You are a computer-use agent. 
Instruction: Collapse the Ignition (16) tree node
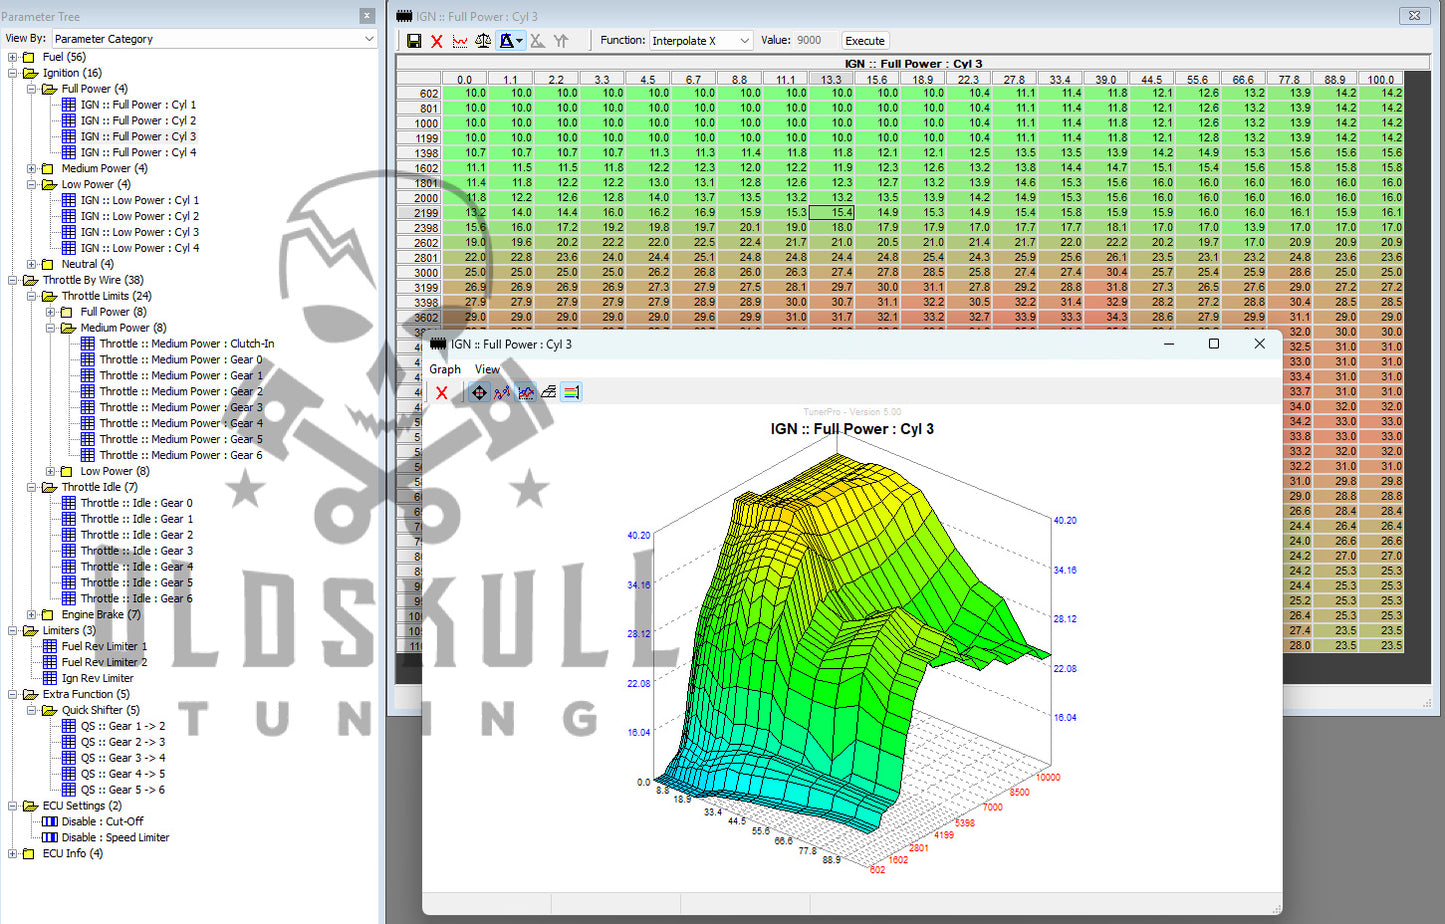tap(12, 73)
